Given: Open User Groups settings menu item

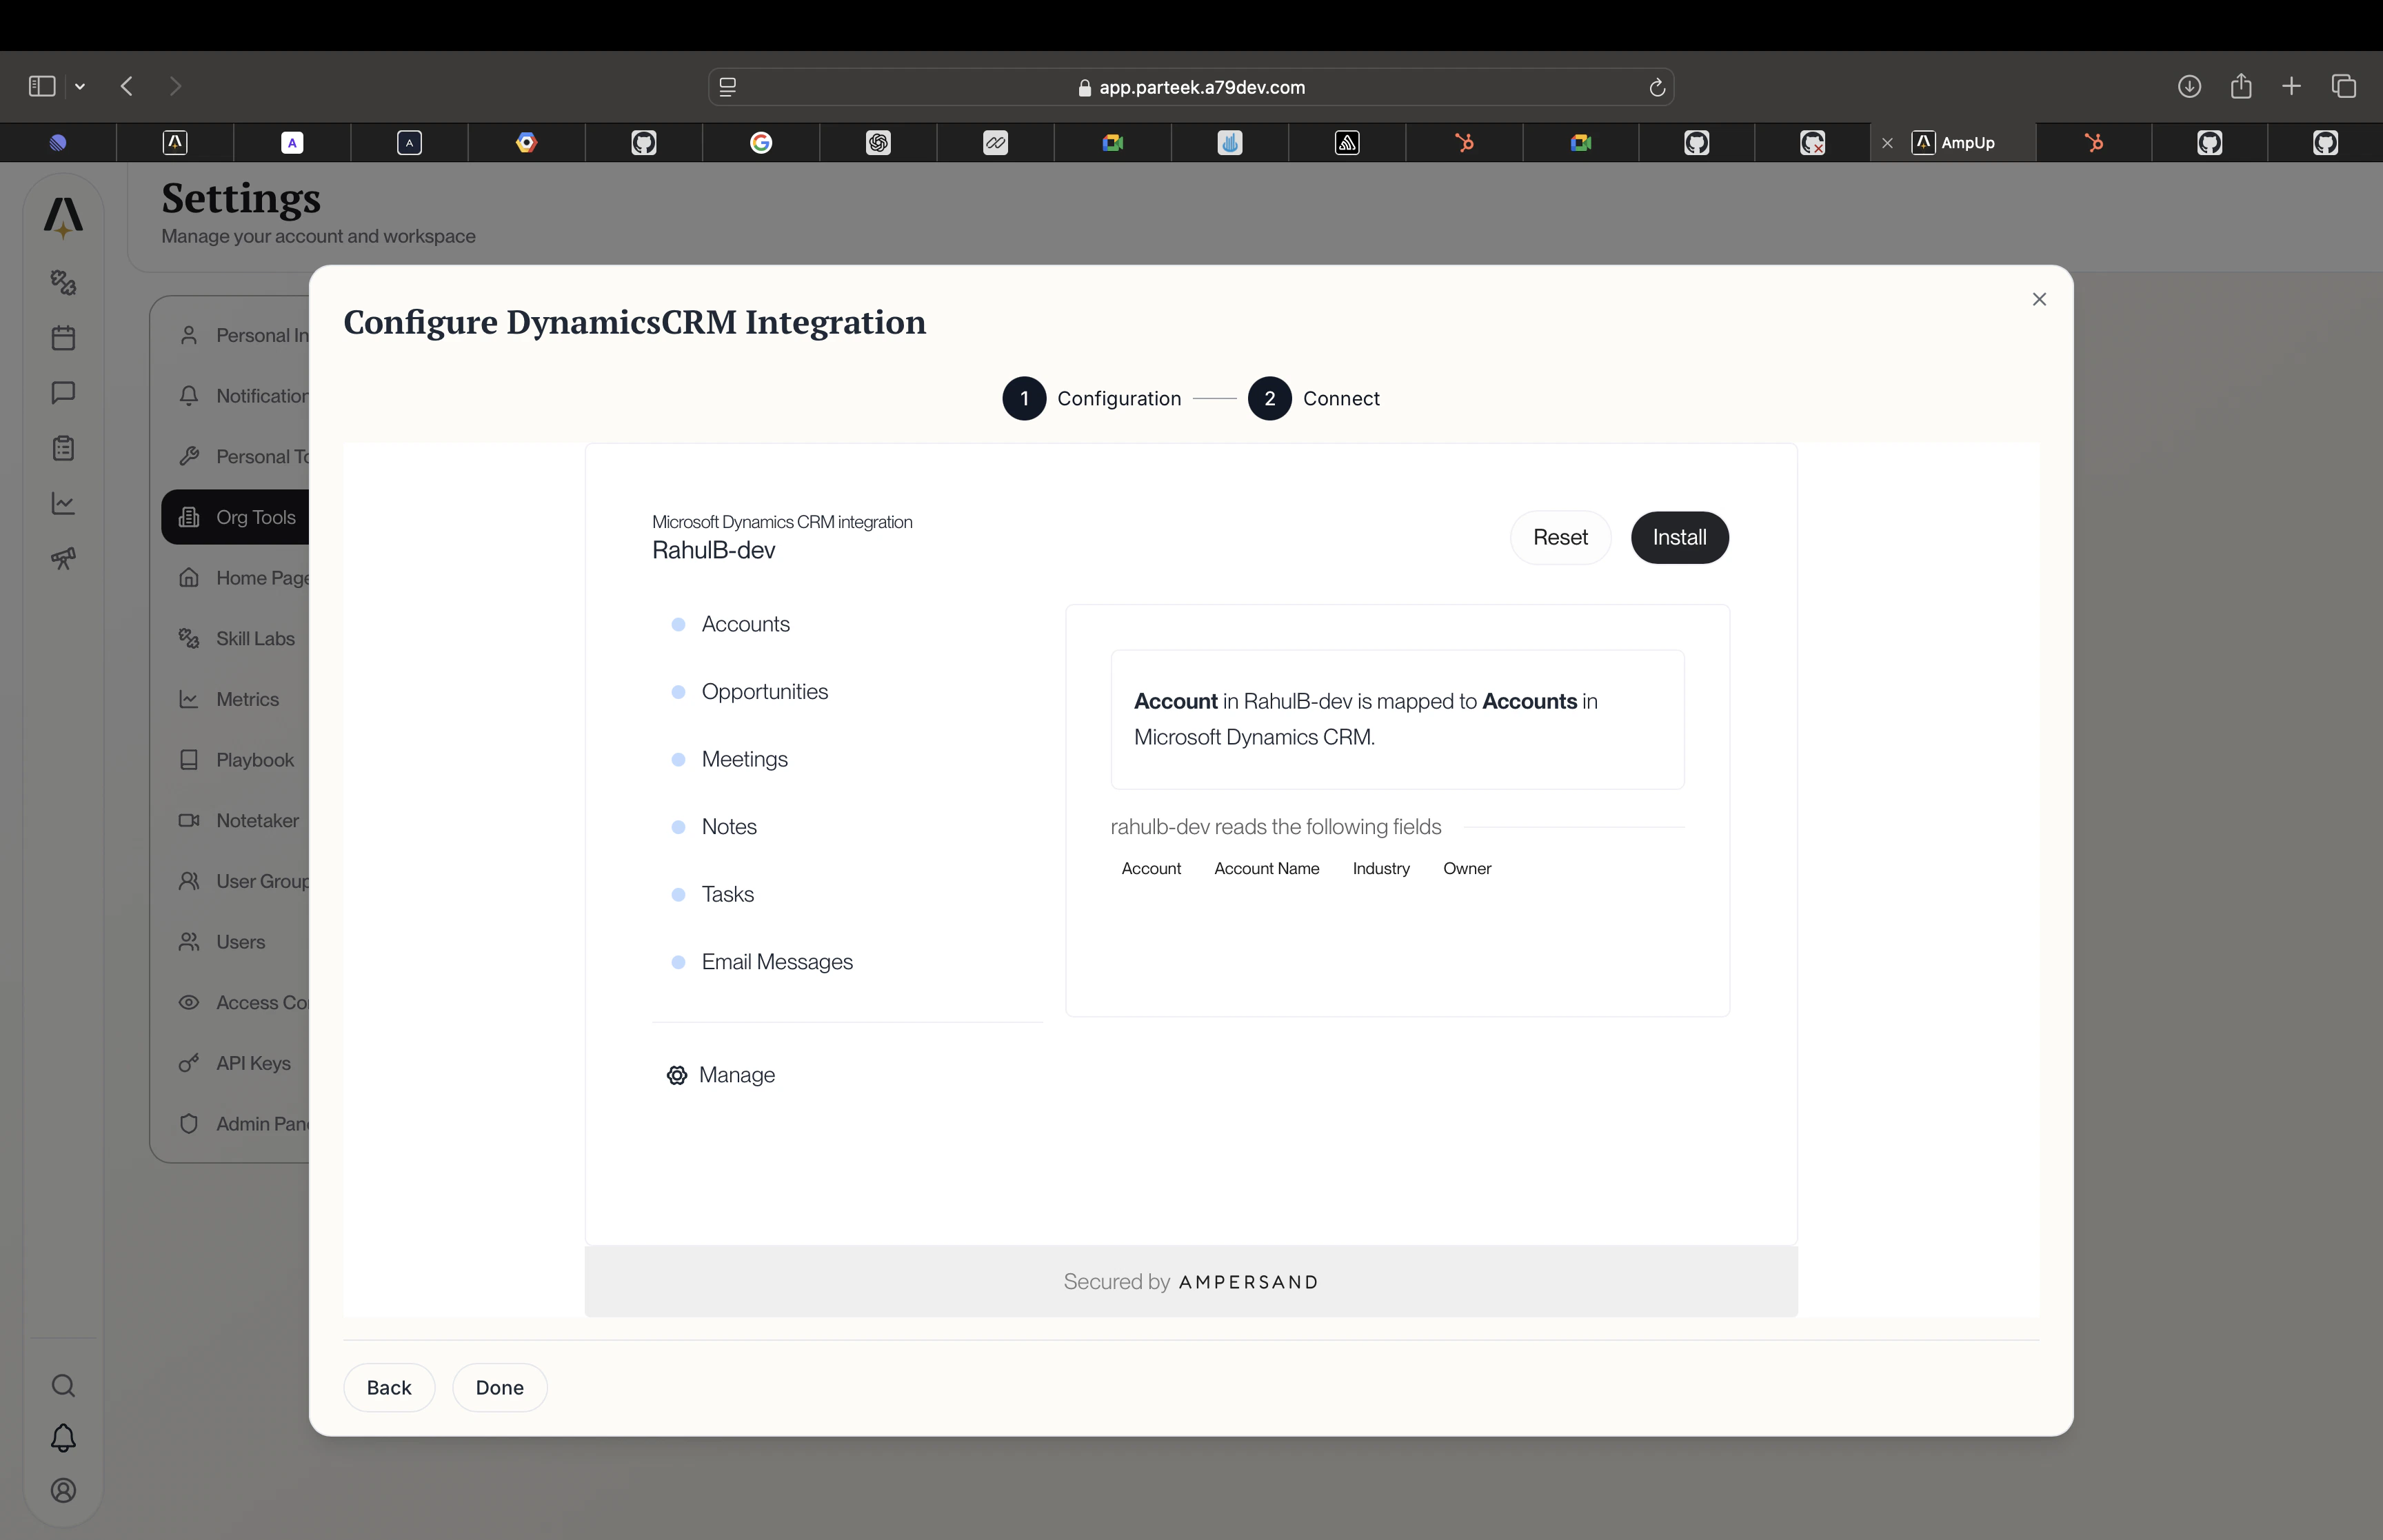Looking at the screenshot, I should point(236,881).
